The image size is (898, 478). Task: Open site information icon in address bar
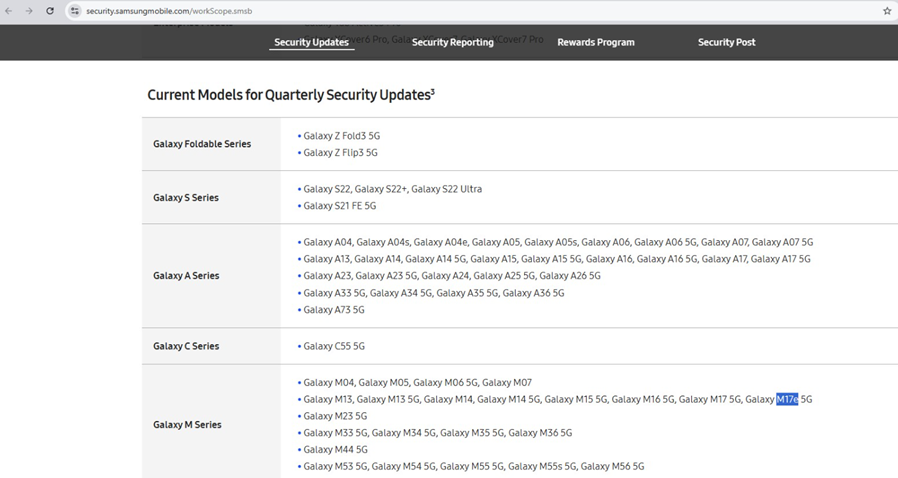tap(74, 11)
